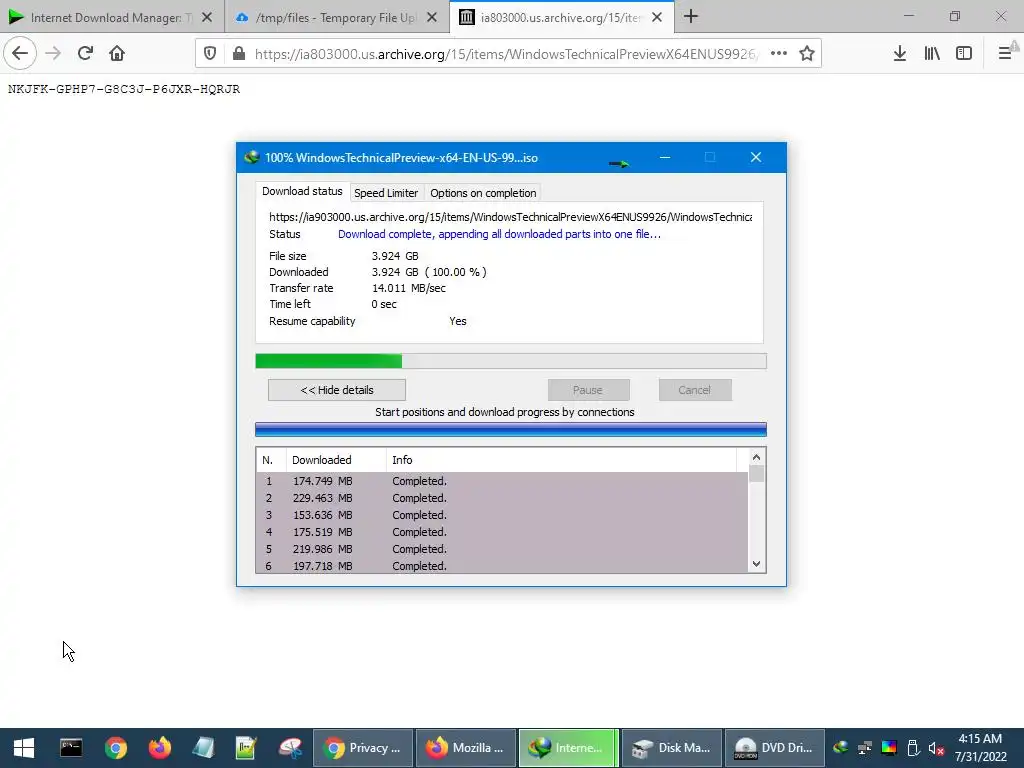Open the Download status tab

click(302, 191)
